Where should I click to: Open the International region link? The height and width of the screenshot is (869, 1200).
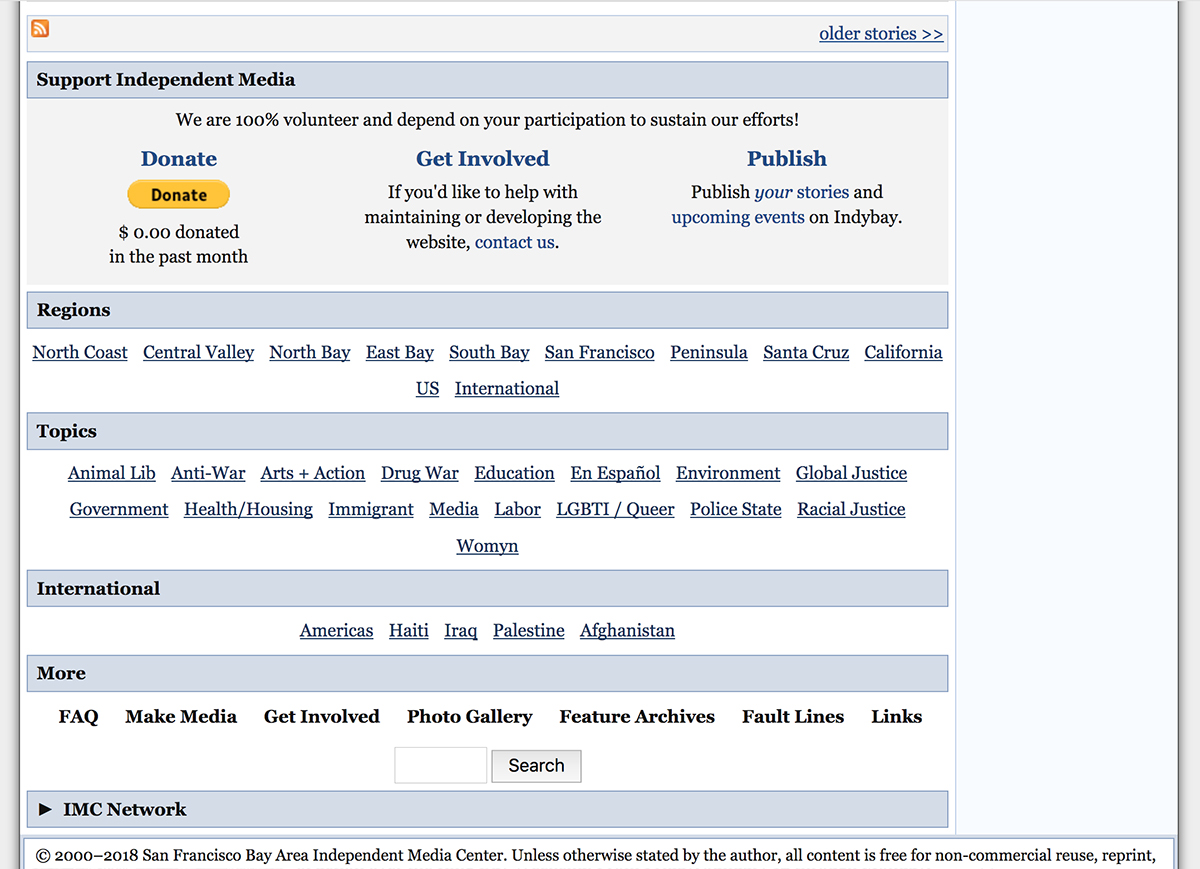(507, 389)
